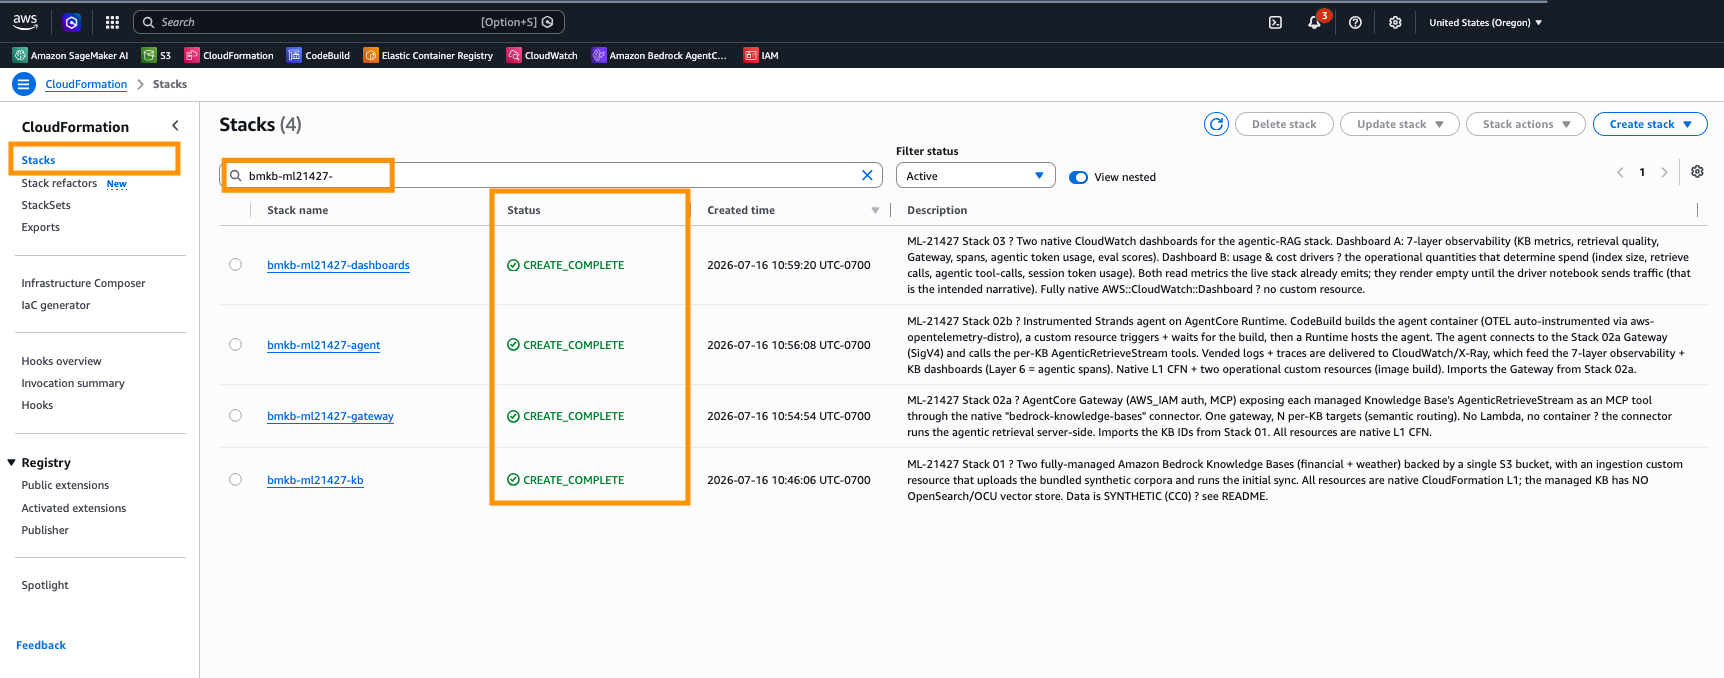Open the services grid menu icon
This screenshot has width=1724, height=678.
(112, 22)
